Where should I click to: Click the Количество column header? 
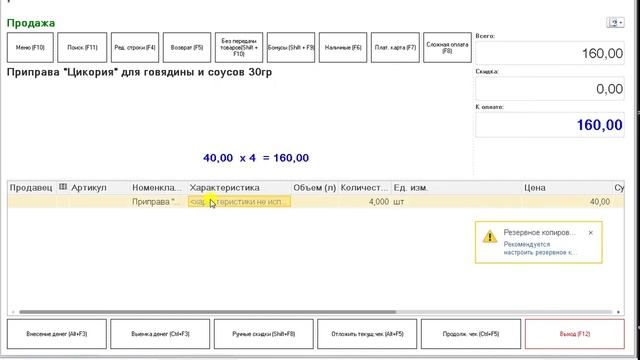(364, 188)
